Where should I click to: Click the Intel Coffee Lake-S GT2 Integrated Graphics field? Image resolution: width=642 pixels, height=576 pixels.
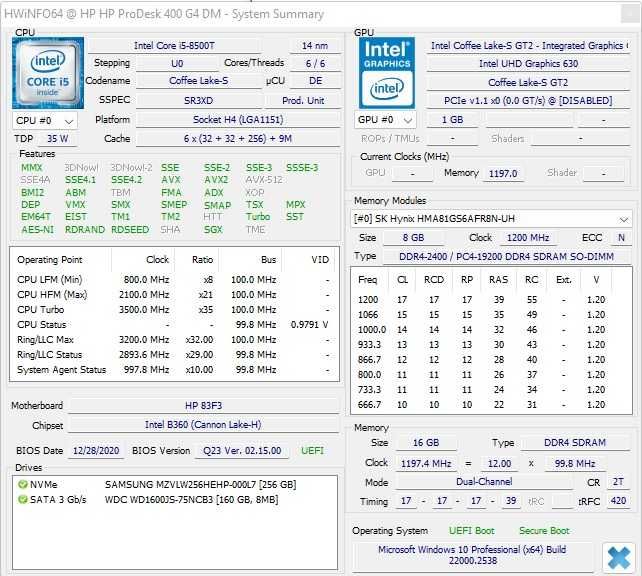click(528, 46)
